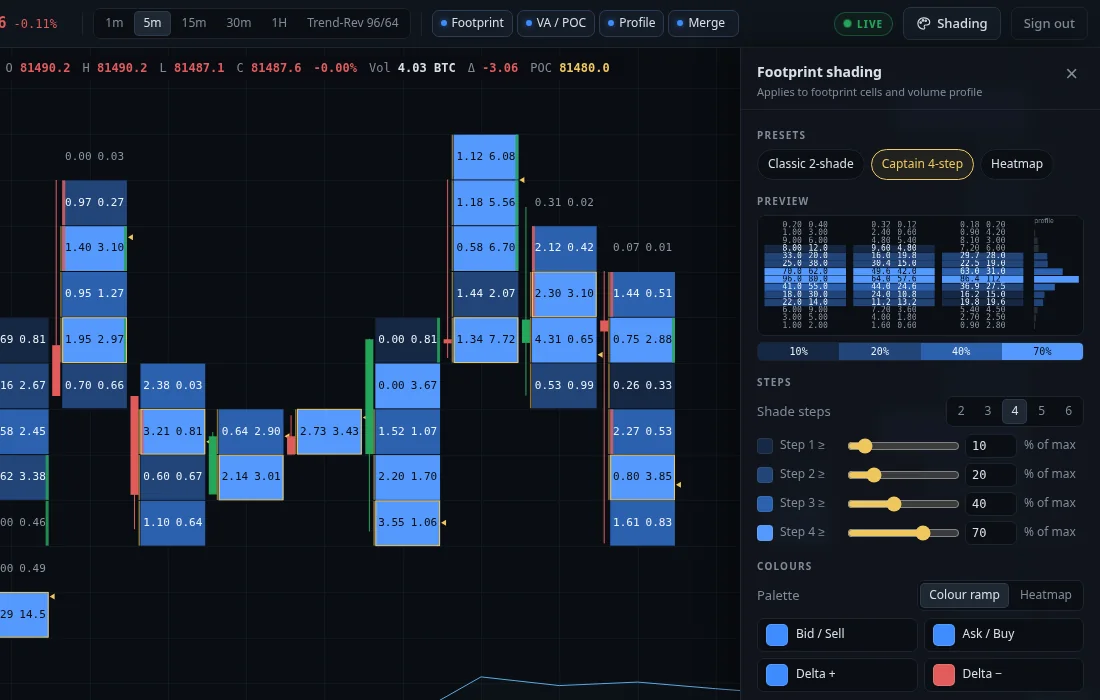Toggle the Merge option
The width and height of the screenshot is (1100, 700).
point(702,23)
